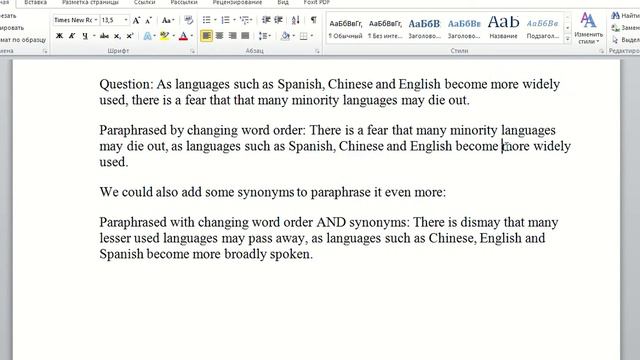Open the Разметка страницы tab

[x=90, y=2]
